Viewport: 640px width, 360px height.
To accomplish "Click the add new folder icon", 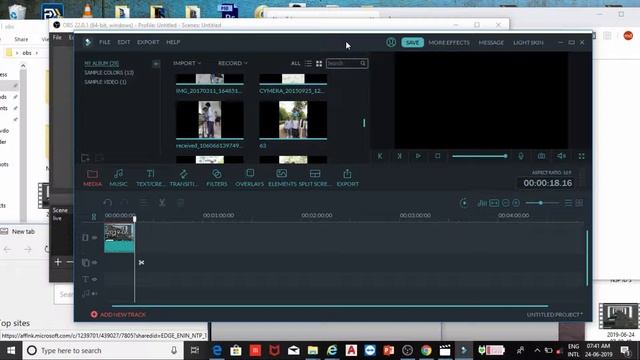I will coord(85,158).
